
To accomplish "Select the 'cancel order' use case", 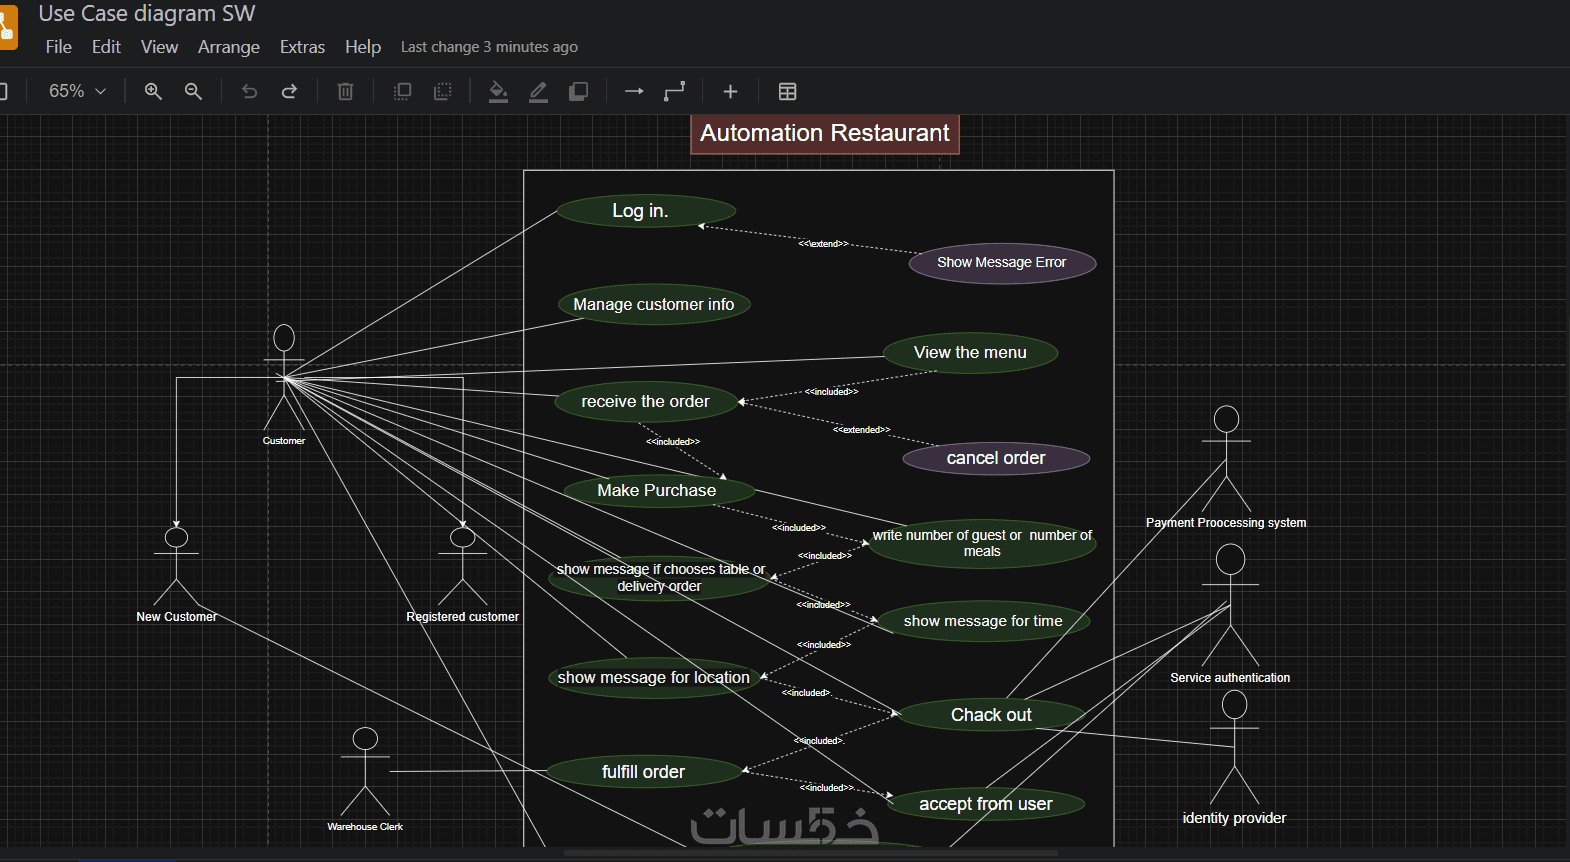I will point(996,458).
